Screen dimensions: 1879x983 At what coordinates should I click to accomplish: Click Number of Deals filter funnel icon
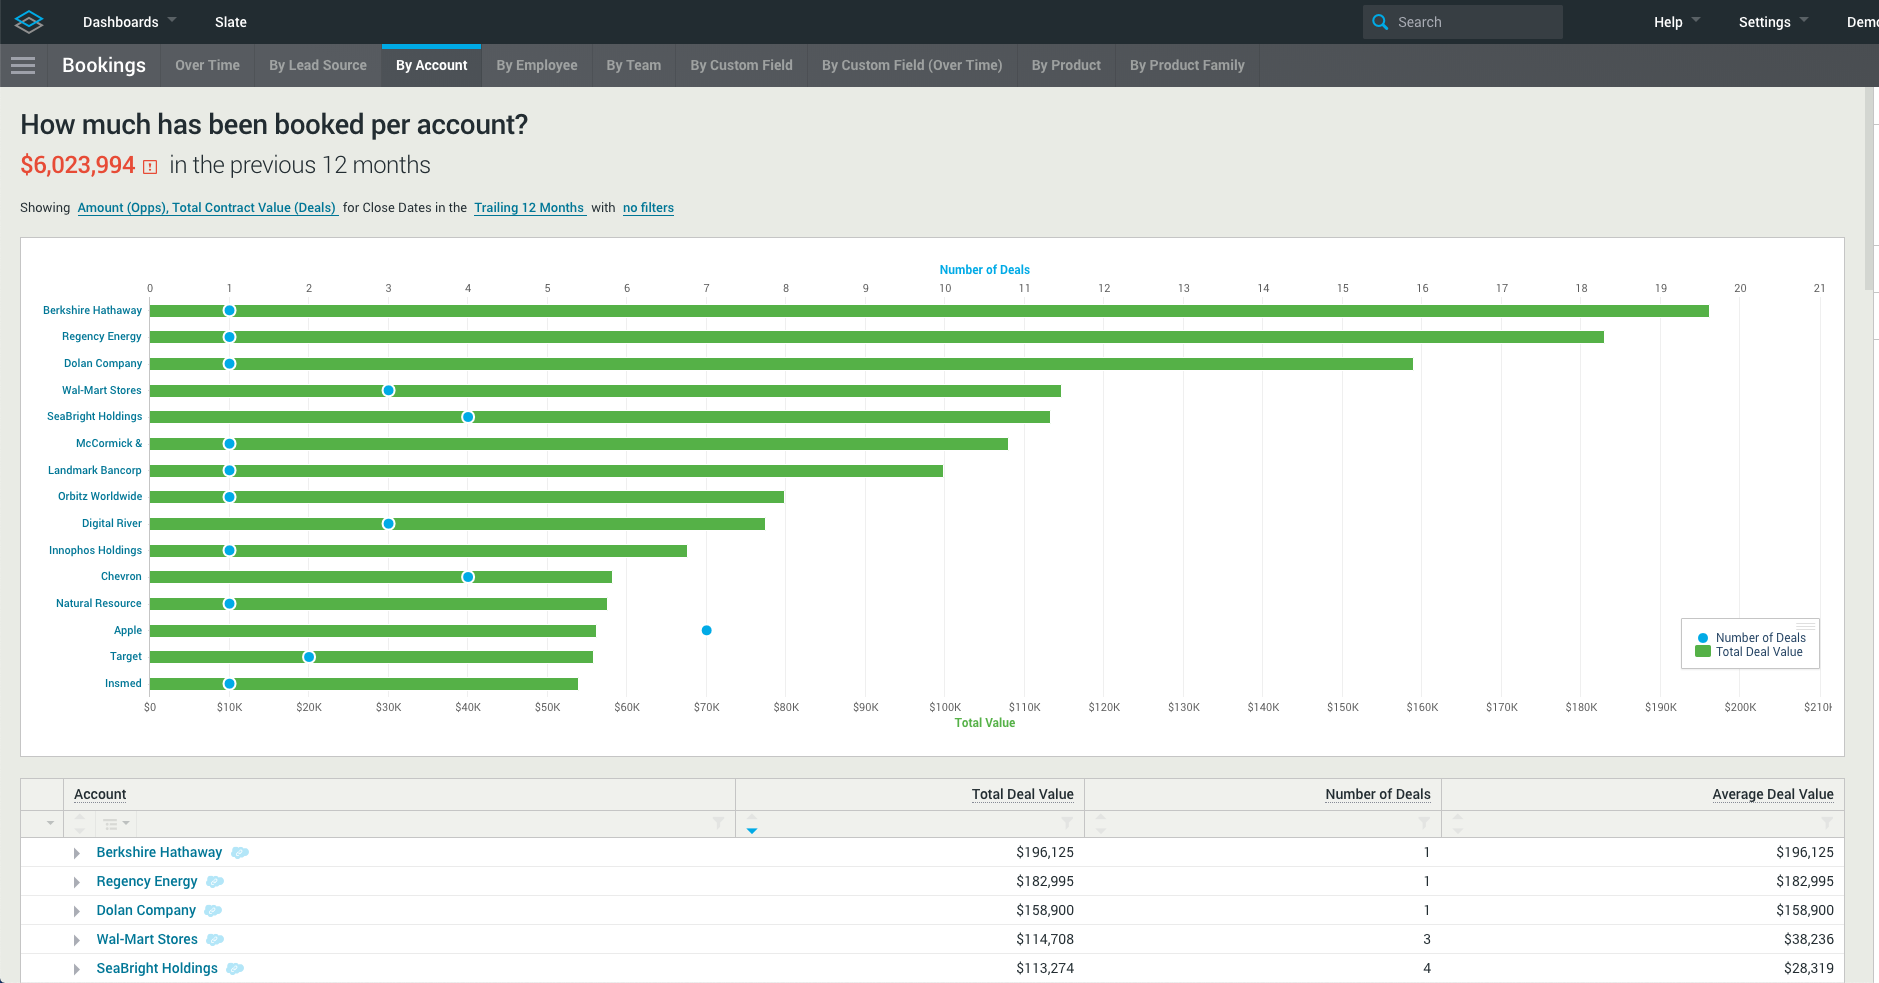point(1424,823)
